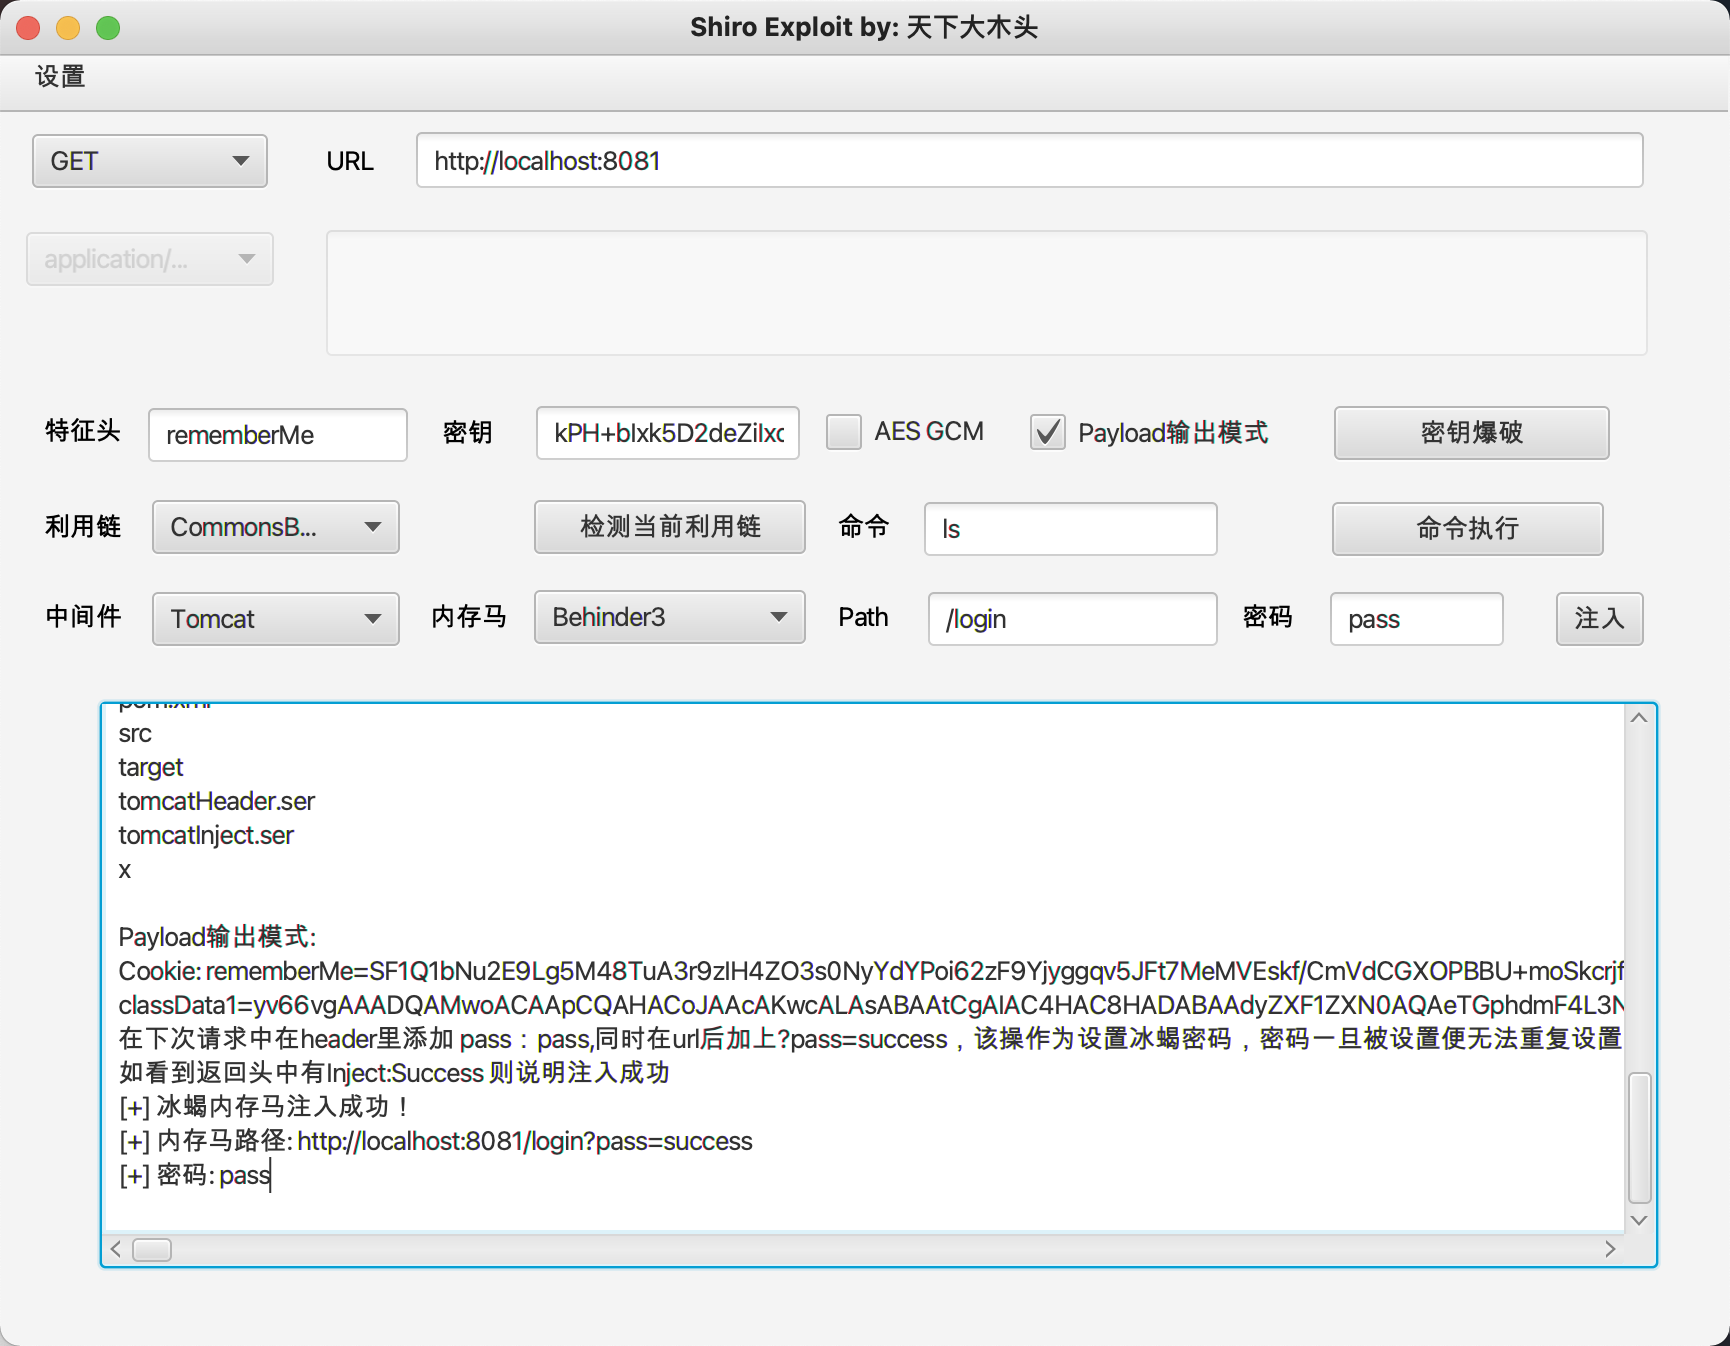Screen dimensions: 1730x1346
Task: Click the tomcatHeader.ser line in output
Action: click(217, 801)
